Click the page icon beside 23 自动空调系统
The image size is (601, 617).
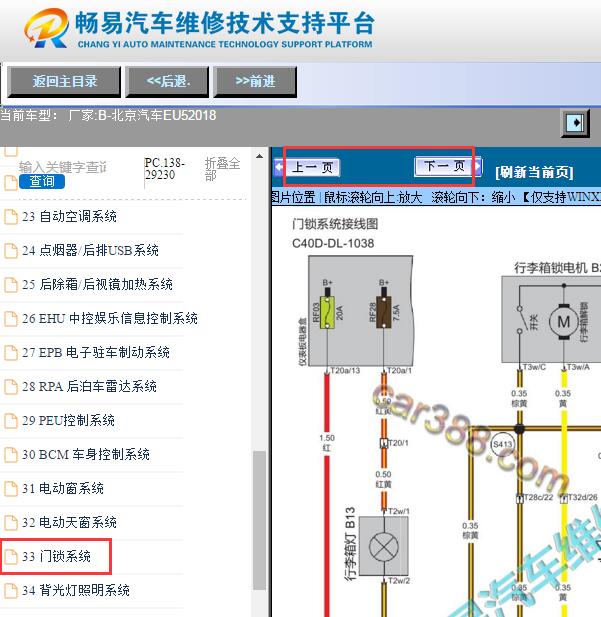(x=11, y=216)
